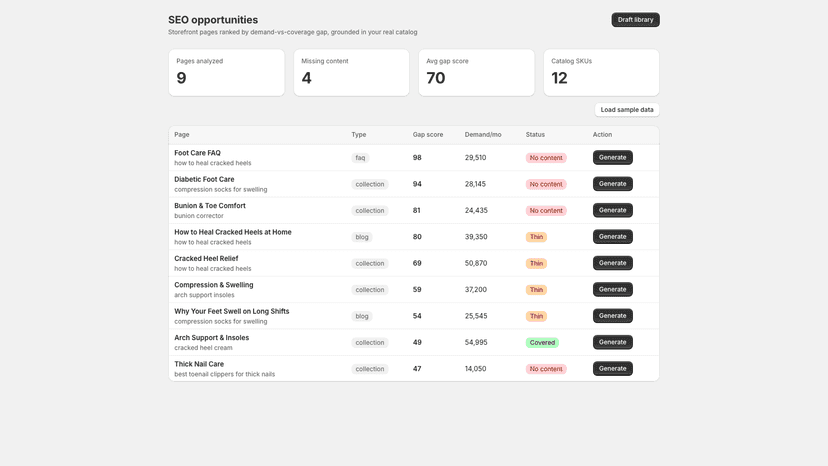The image size is (828, 466).
Task: Click demand value 14,050
Action: (475, 369)
